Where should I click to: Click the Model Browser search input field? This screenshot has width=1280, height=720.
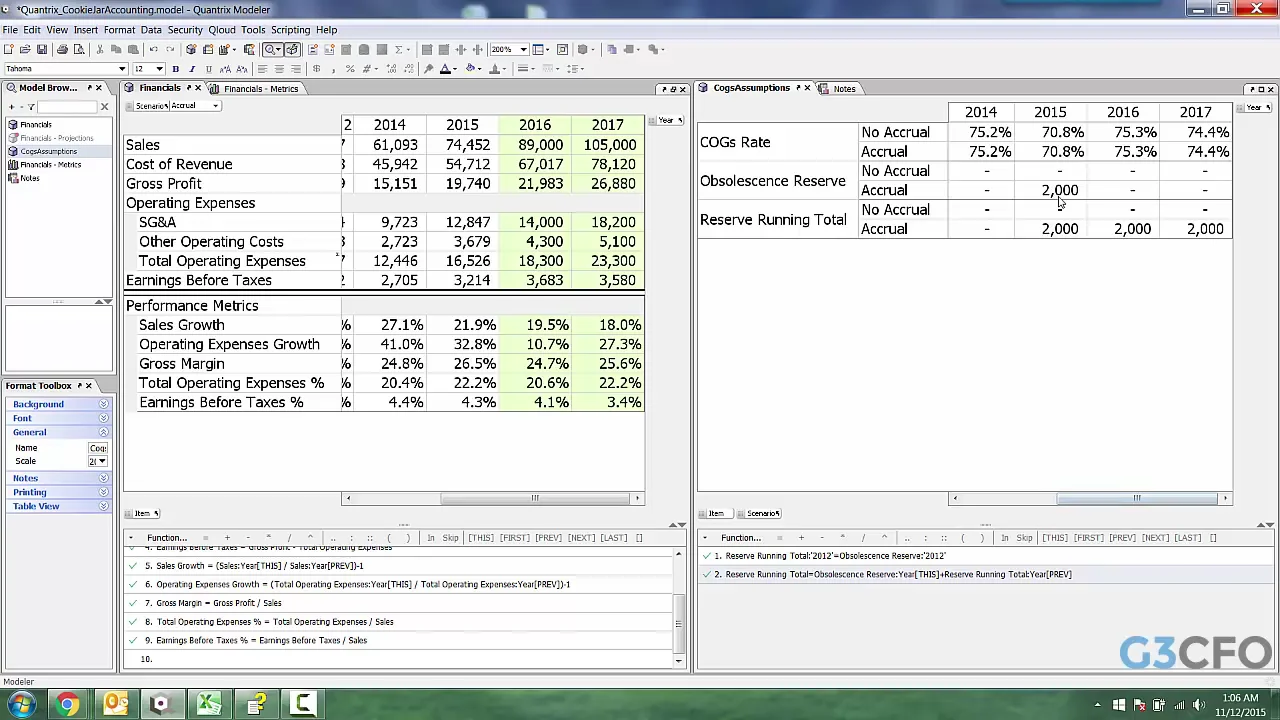point(67,107)
